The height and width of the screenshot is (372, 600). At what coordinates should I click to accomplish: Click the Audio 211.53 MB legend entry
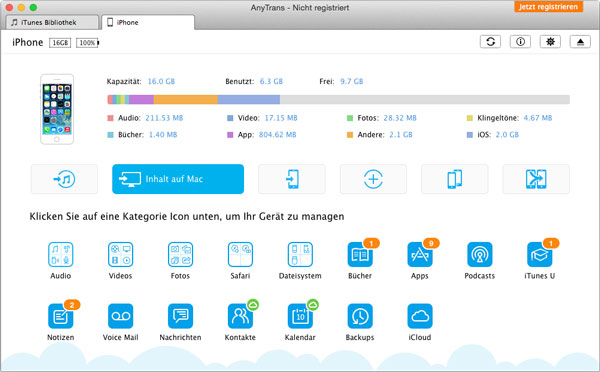click(145, 118)
